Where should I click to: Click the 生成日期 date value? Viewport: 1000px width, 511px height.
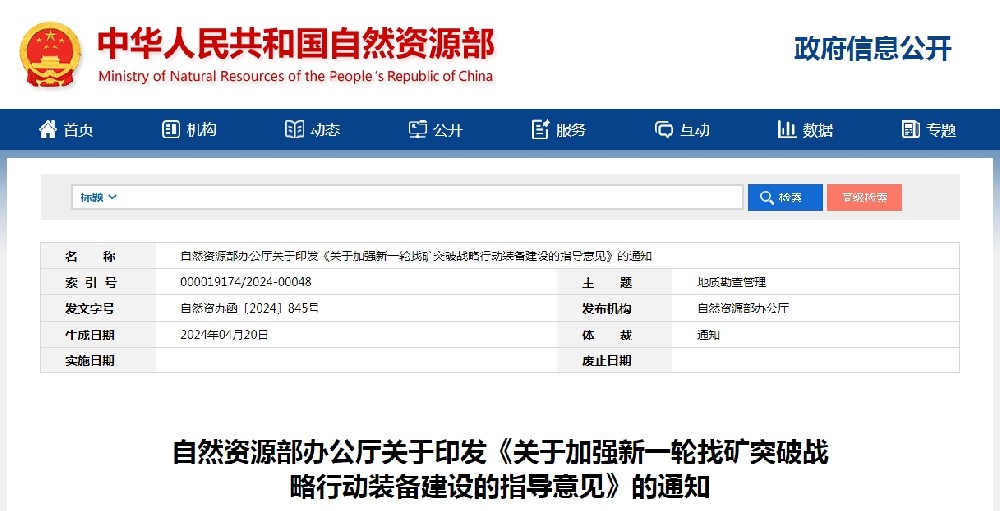pyautogui.click(x=224, y=334)
